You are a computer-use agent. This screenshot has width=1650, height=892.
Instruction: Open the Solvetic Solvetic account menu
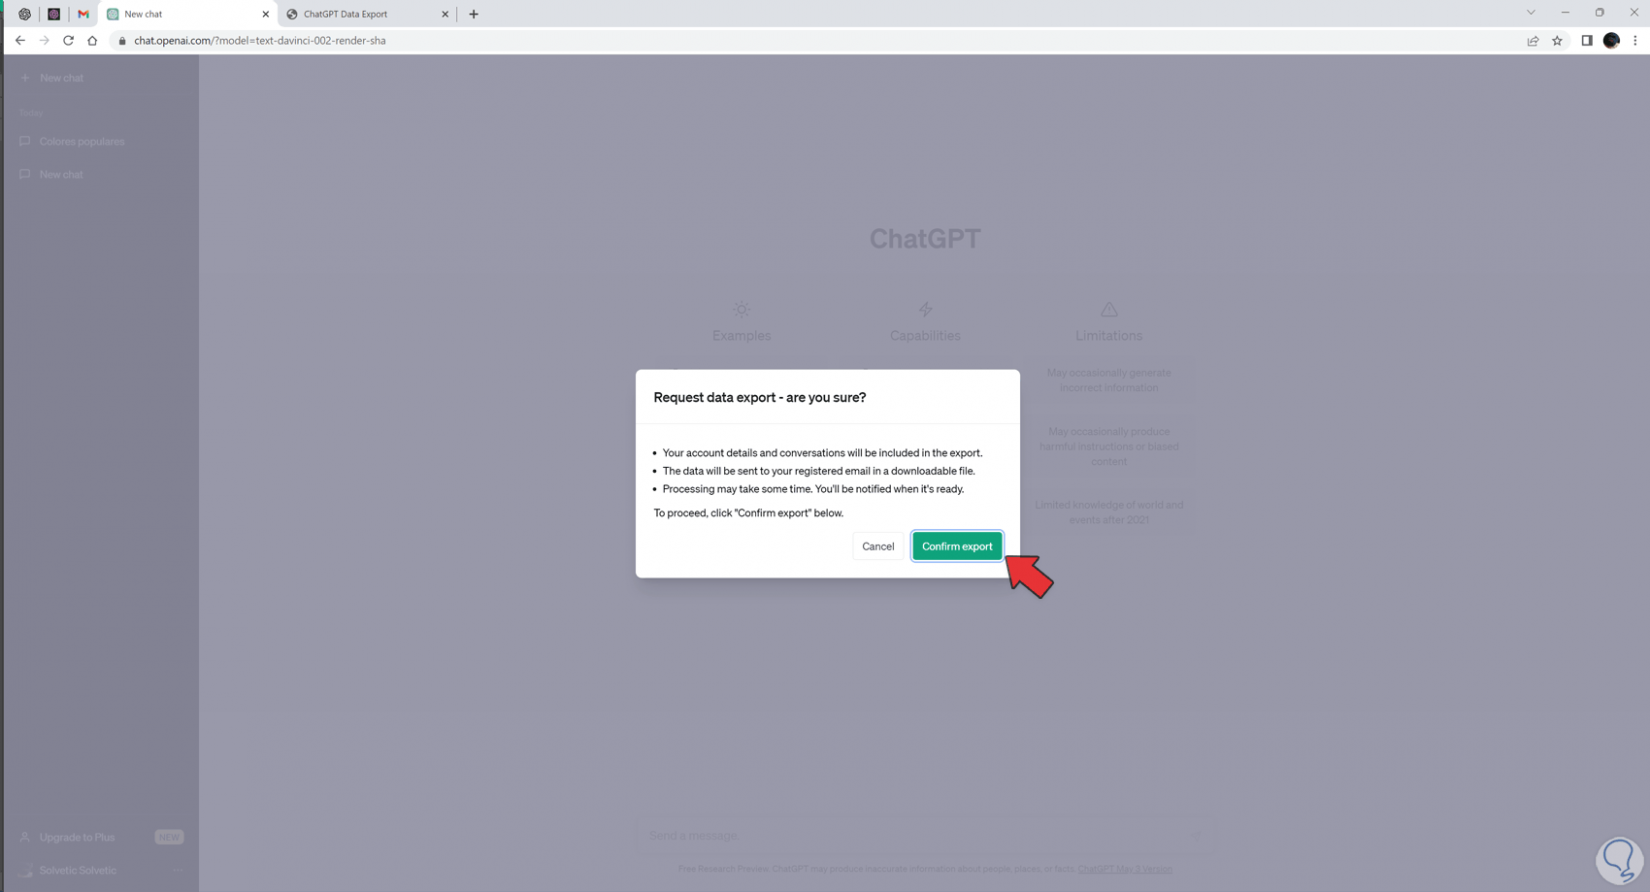tap(100, 870)
